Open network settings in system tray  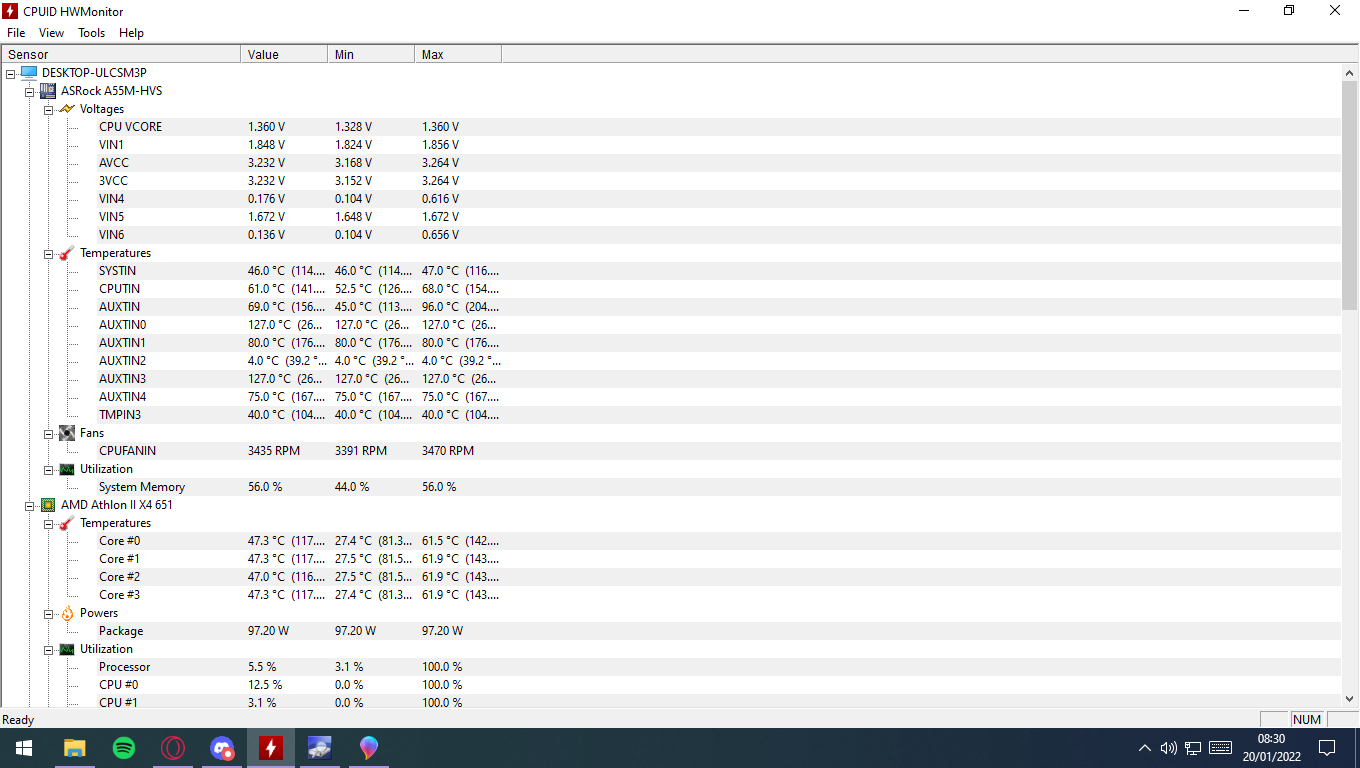(1193, 748)
